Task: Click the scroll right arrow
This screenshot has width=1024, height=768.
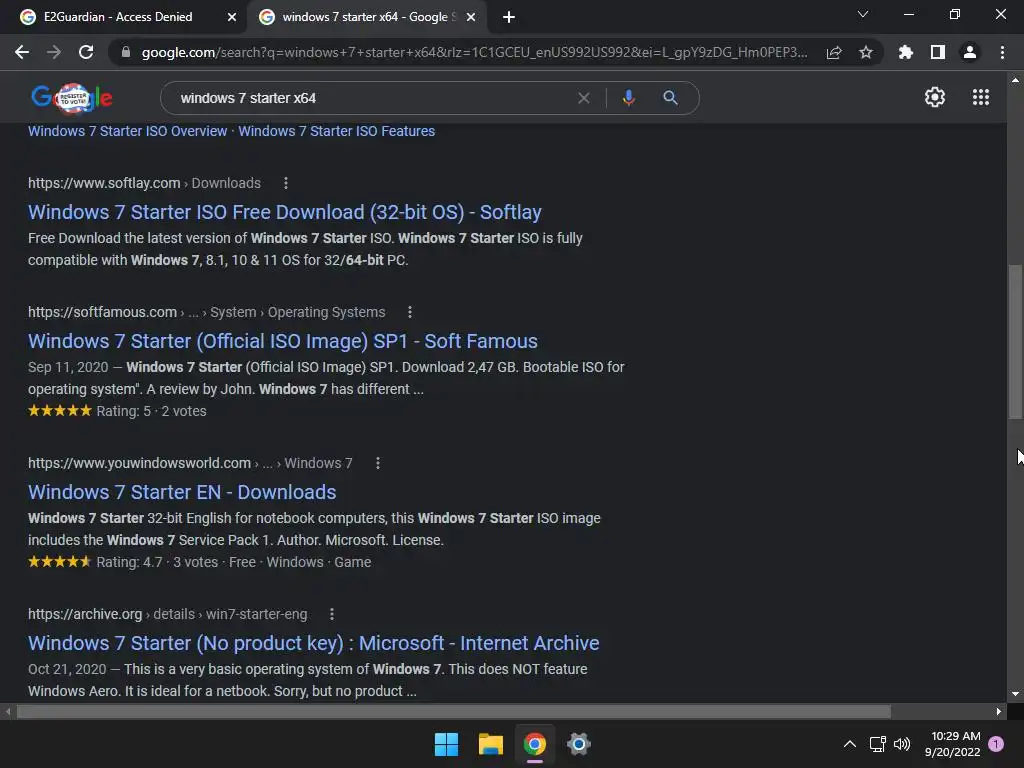Action: tap(999, 711)
